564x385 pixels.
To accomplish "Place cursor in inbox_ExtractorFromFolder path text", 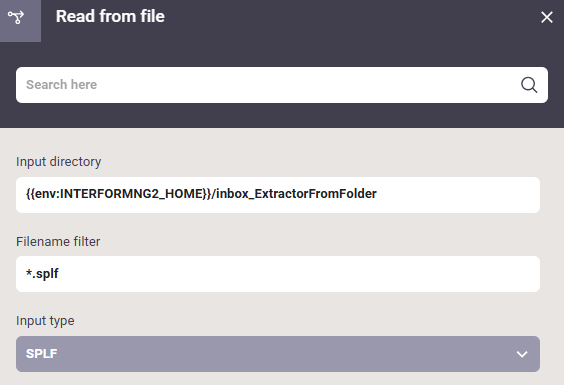I will pos(296,194).
